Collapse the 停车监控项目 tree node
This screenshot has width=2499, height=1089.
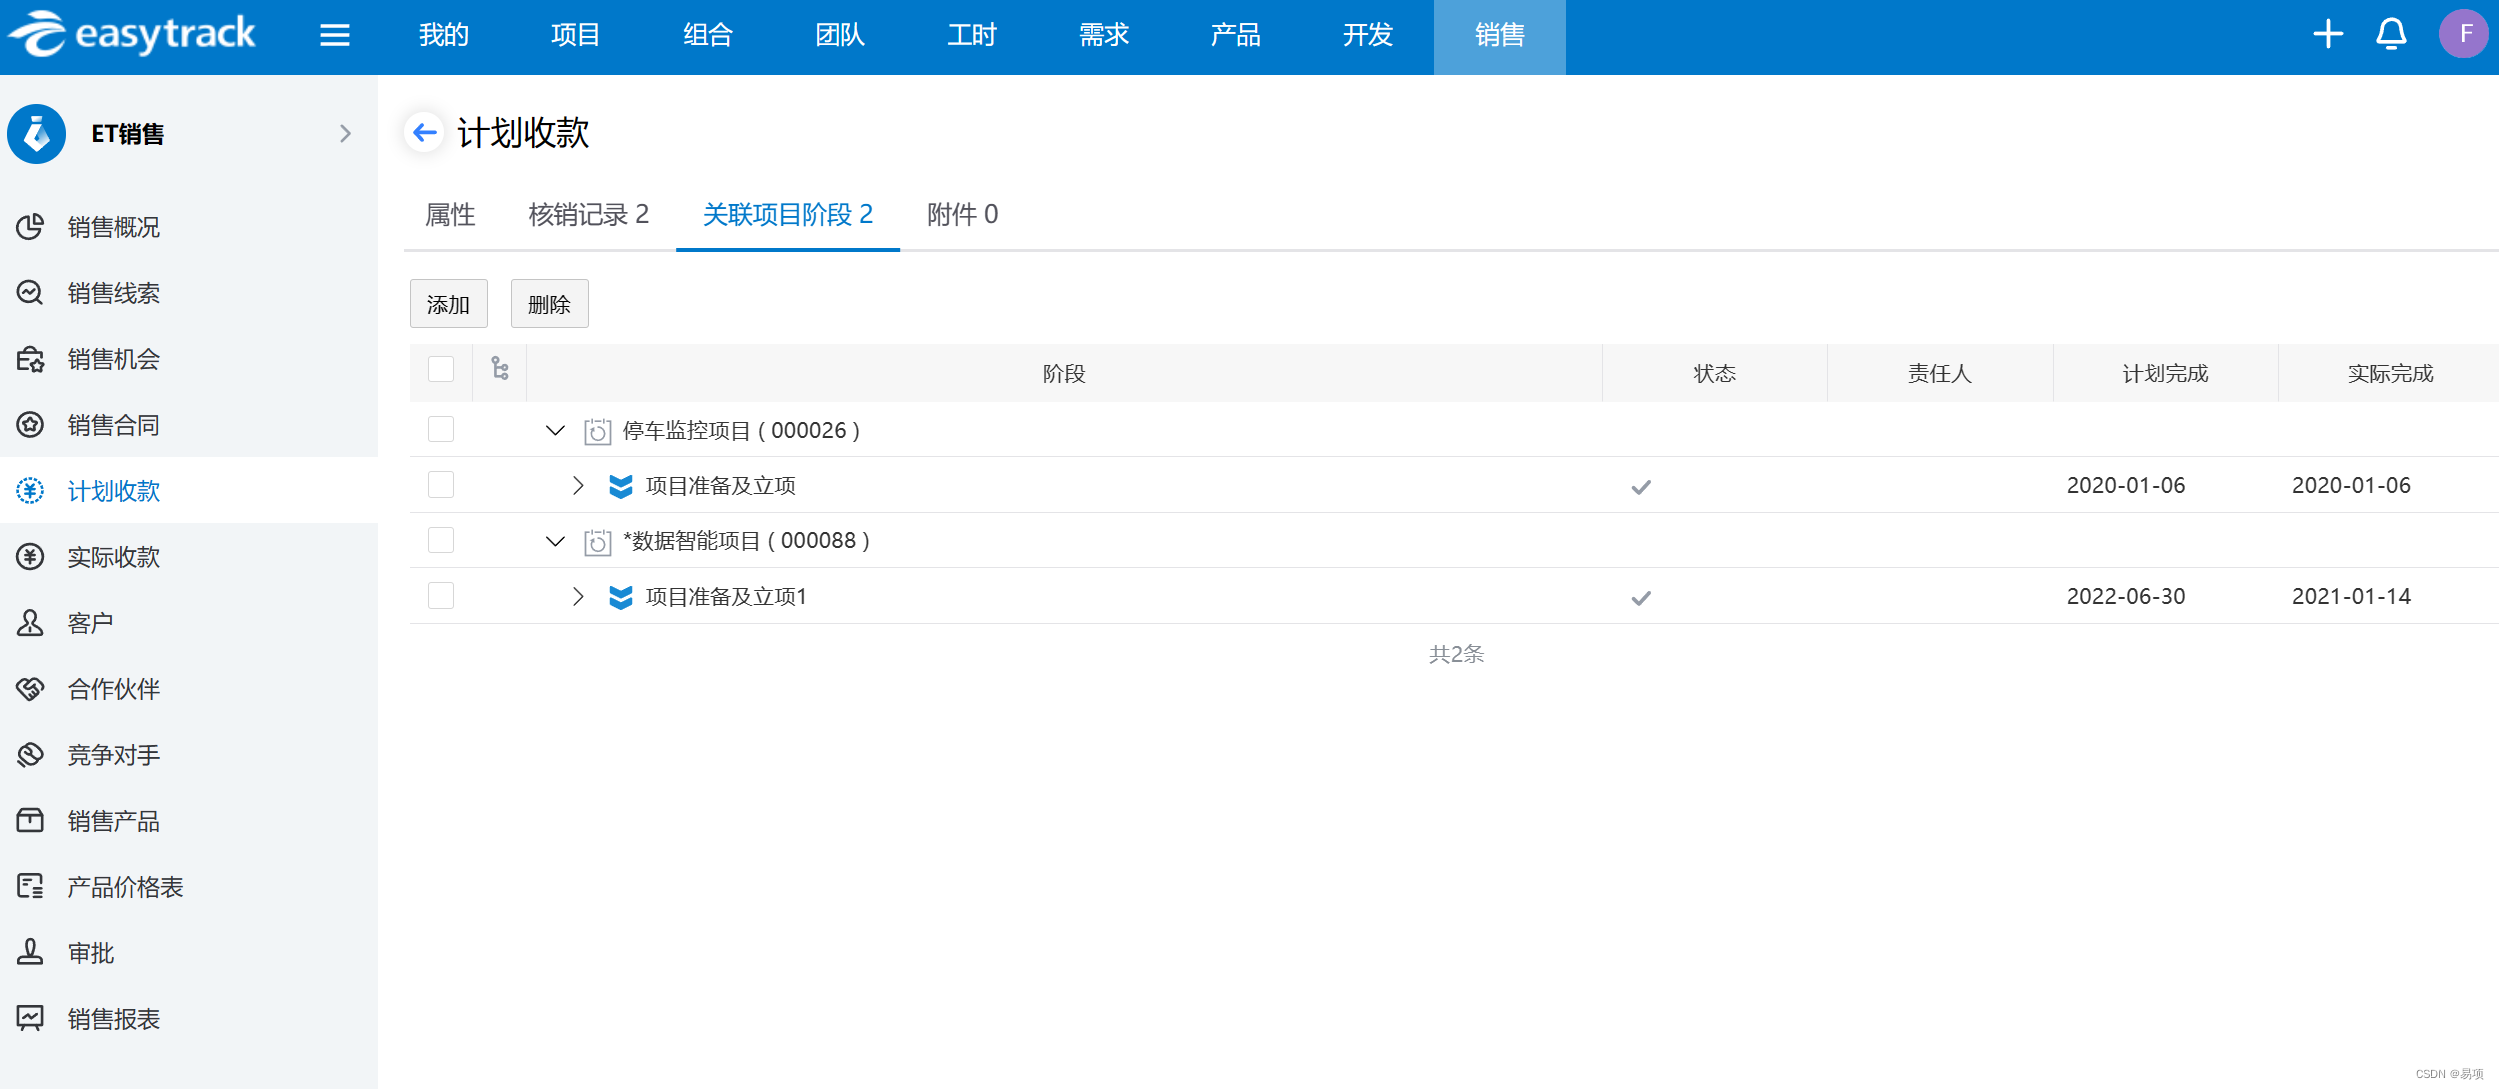[x=555, y=431]
